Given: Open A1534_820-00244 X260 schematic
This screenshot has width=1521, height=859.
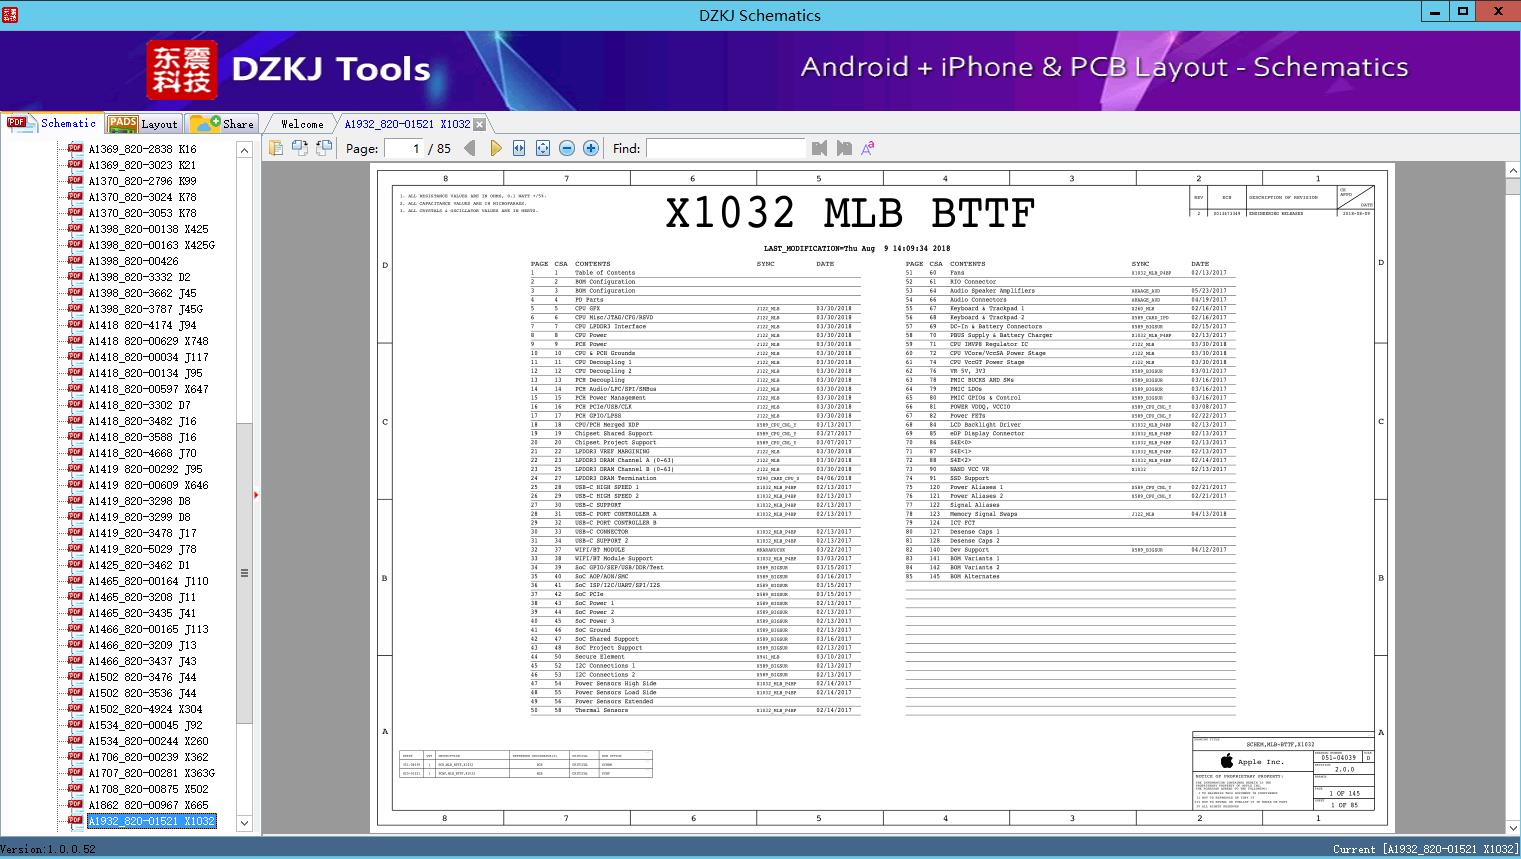Looking at the screenshot, I should (148, 741).
